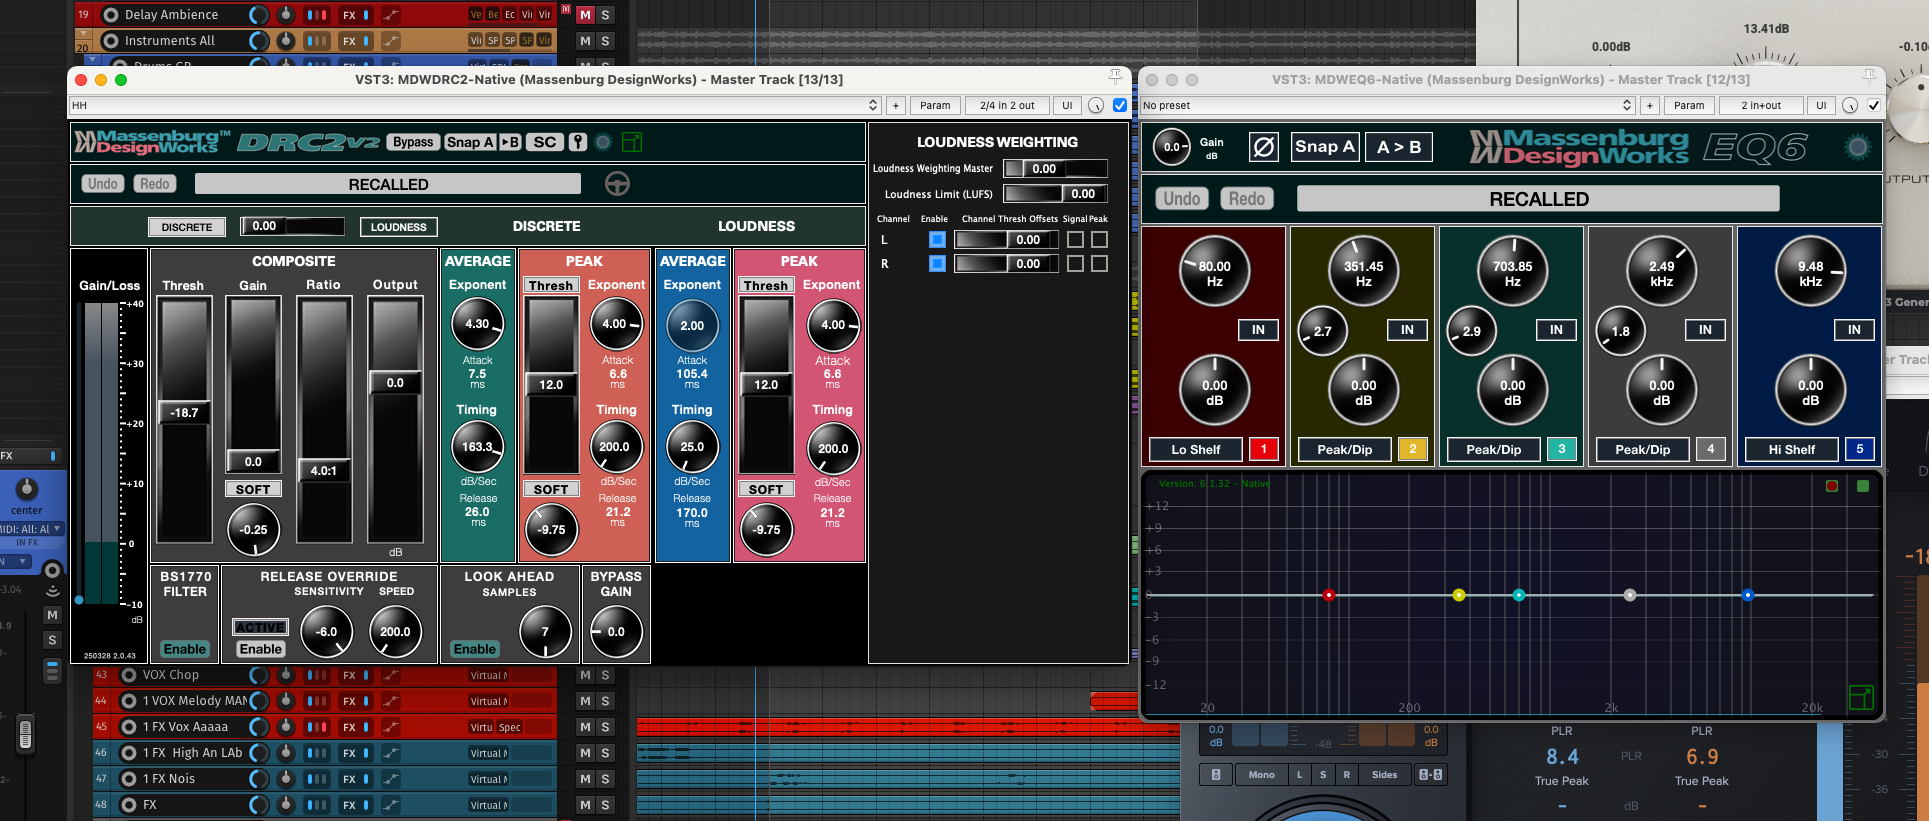The image size is (1929, 821).
Task: Toggle Release Override ACTIVE button
Action: point(260,627)
